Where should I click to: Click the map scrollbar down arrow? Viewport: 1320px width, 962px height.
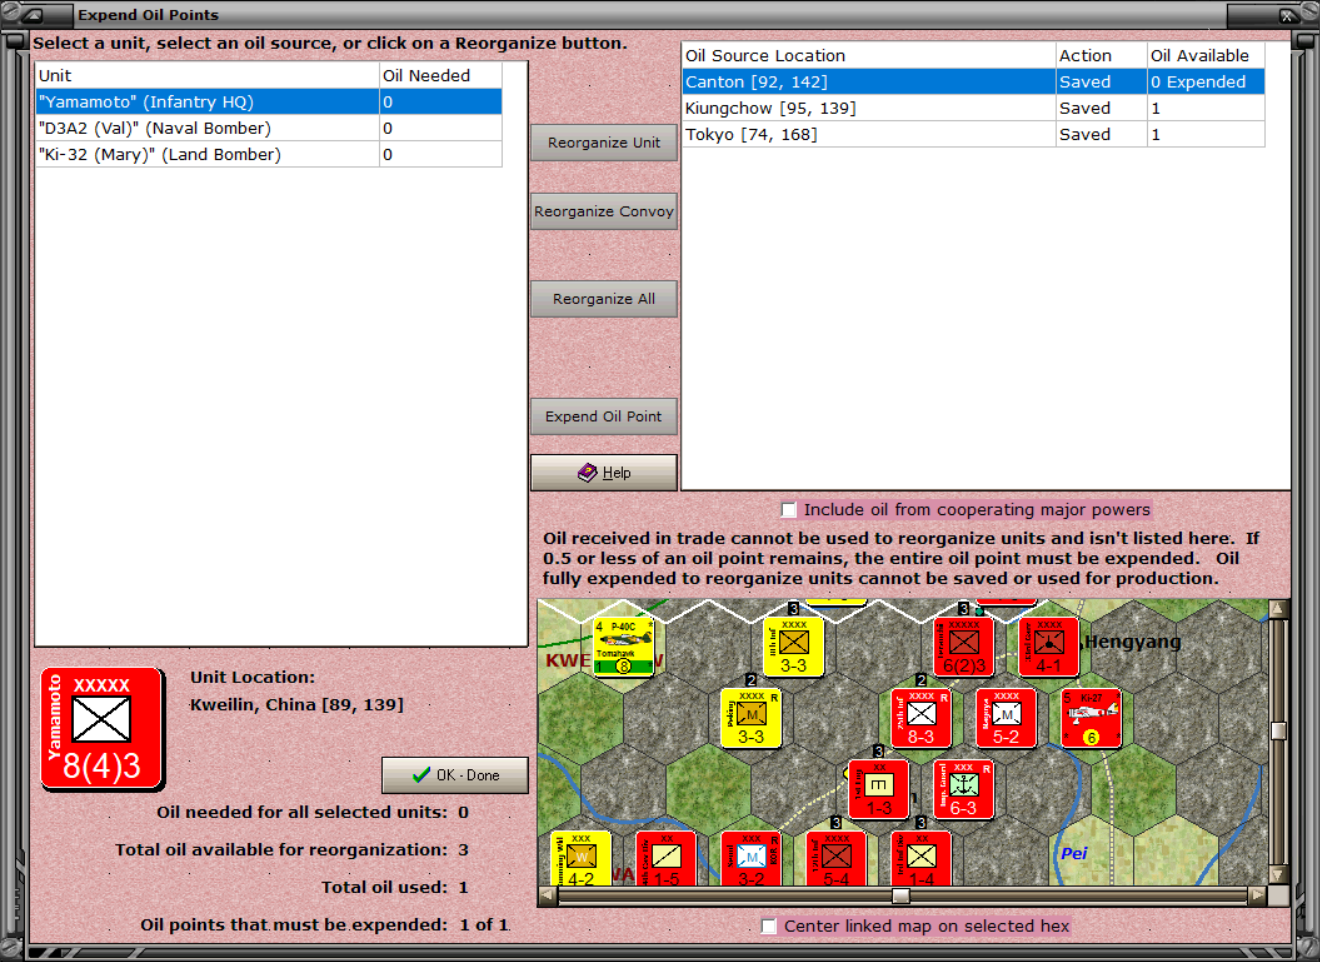(1278, 874)
